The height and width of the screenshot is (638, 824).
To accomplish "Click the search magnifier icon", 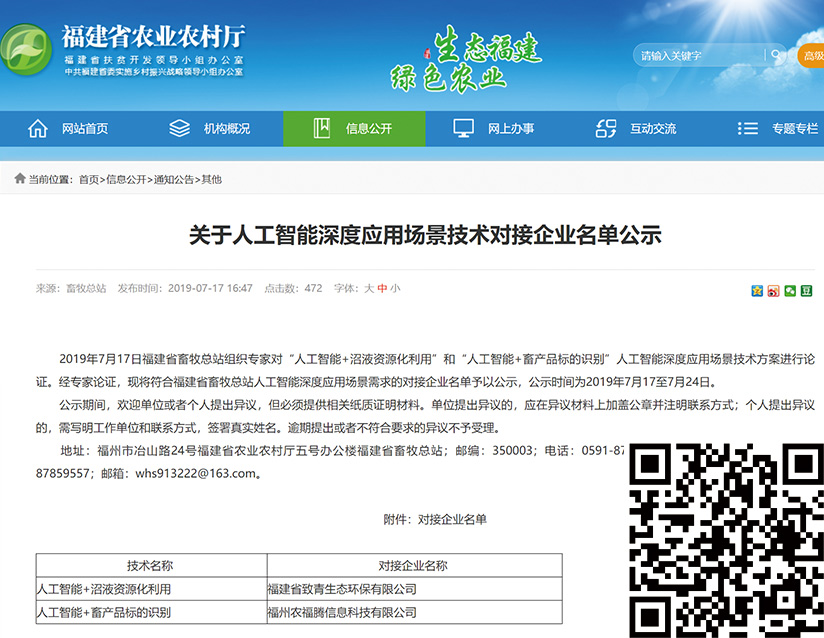I will tap(776, 55).
